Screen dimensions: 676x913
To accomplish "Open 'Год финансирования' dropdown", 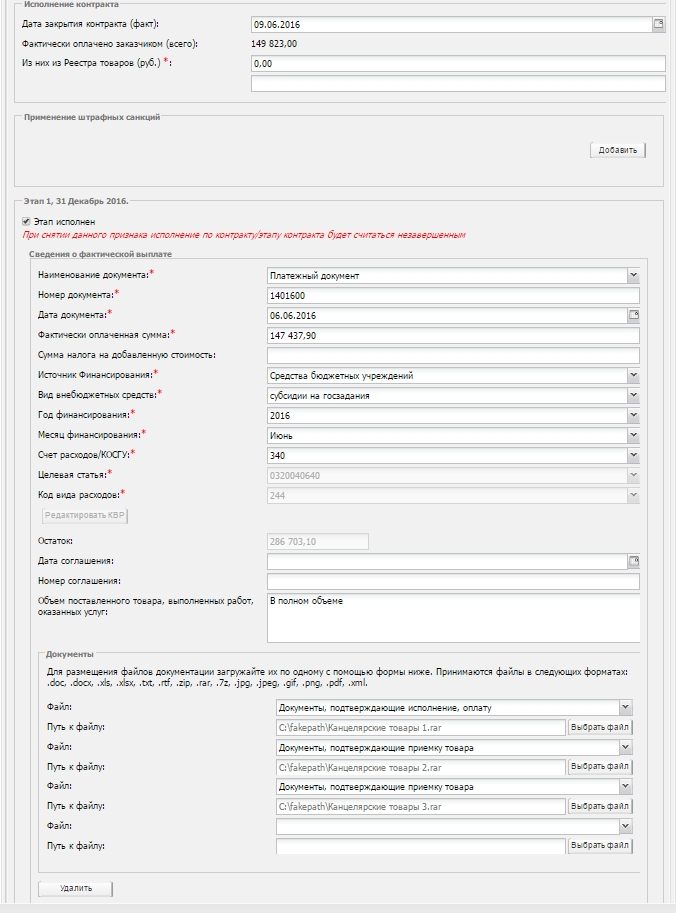I will (633, 415).
